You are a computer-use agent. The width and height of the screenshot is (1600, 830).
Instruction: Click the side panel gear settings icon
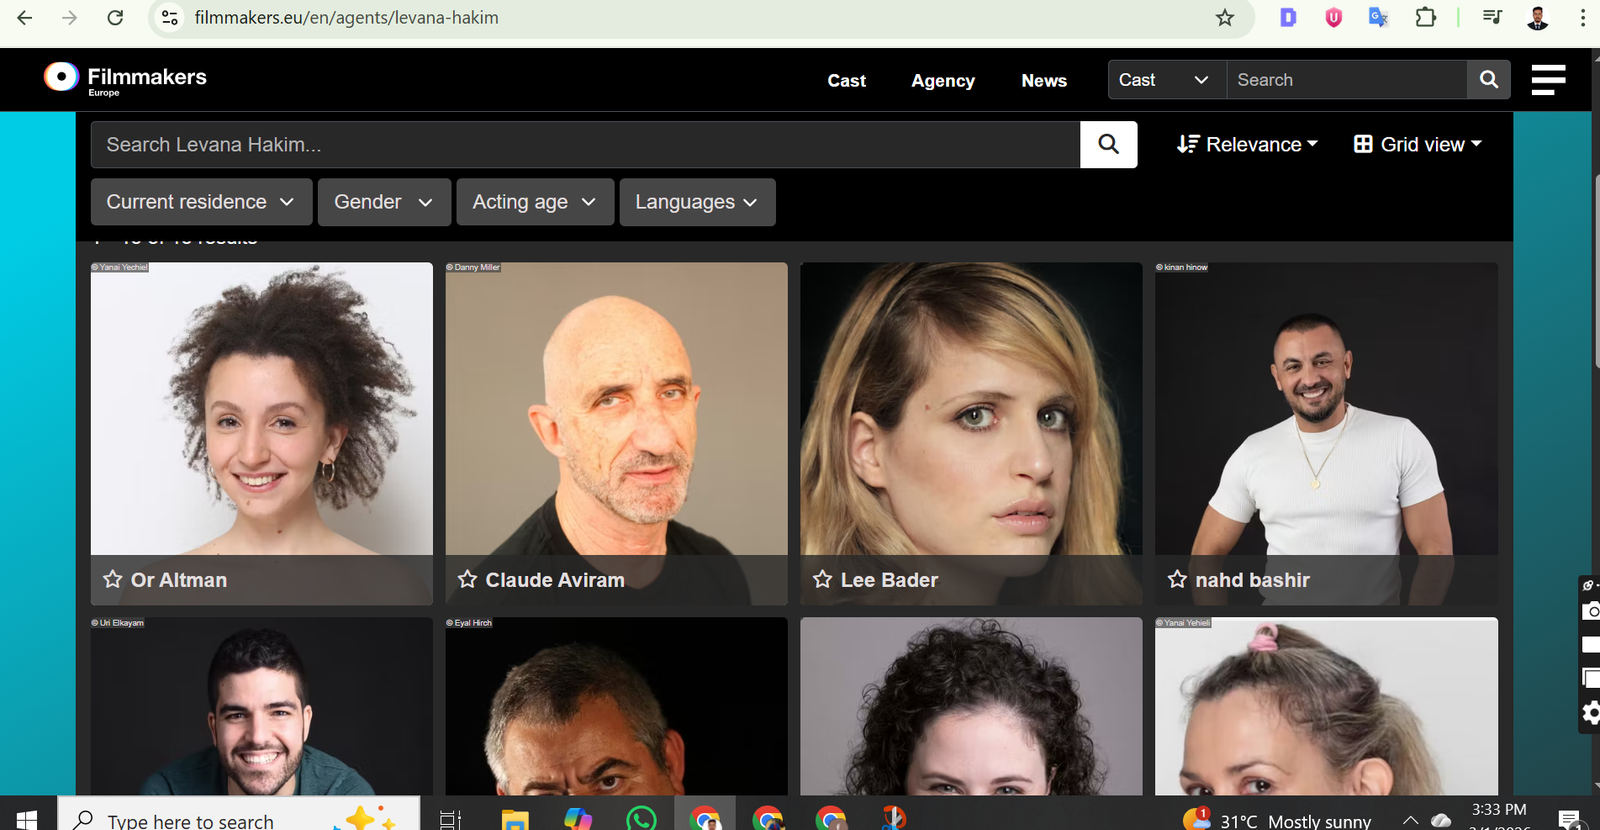(1591, 713)
